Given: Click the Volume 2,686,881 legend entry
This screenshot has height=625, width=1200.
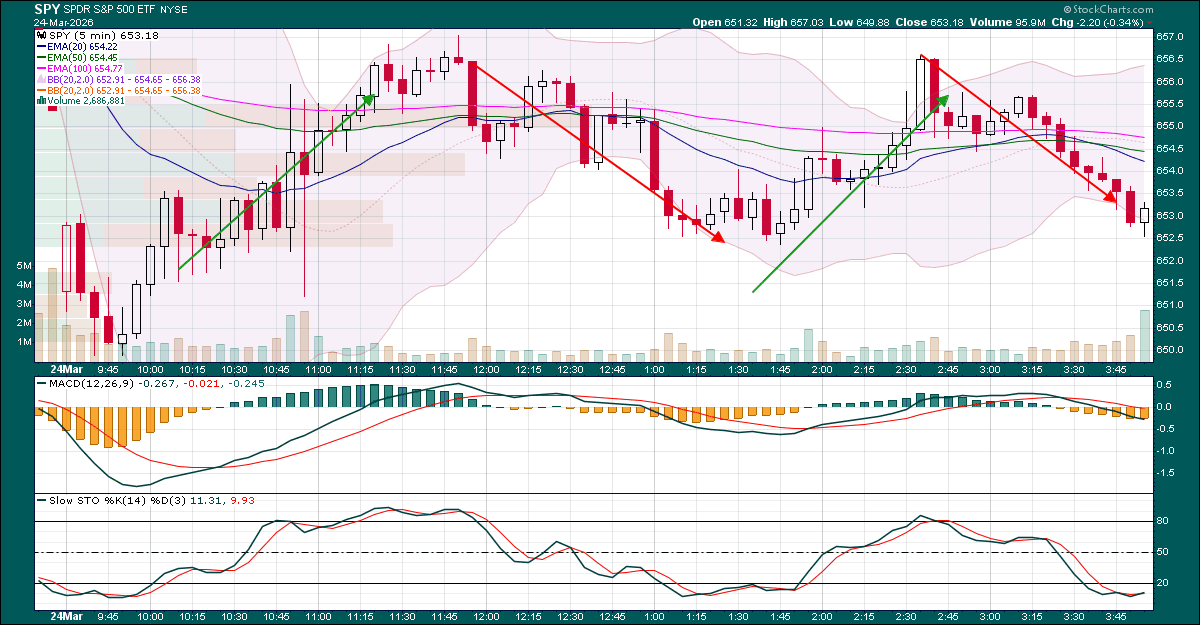Looking at the screenshot, I should (x=85, y=101).
